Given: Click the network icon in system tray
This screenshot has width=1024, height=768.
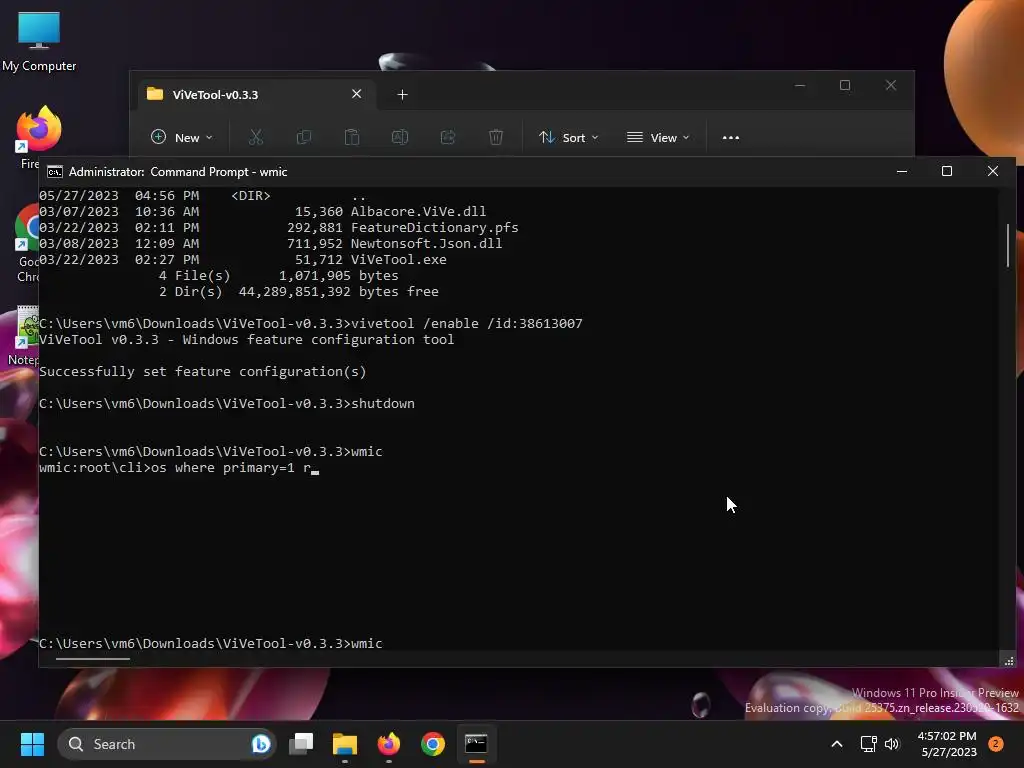Looking at the screenshot, I should click(x=868, y=744).
